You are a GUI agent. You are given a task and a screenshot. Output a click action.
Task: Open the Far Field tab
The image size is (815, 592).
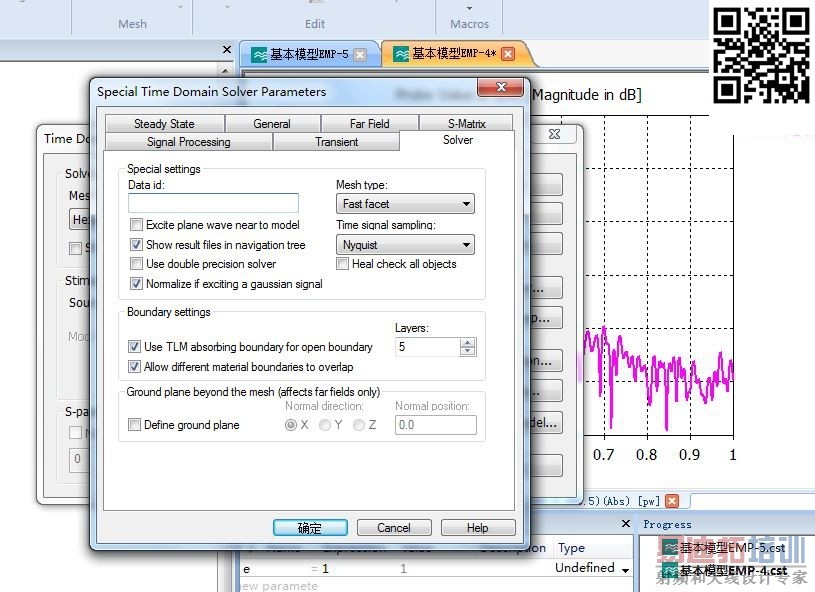point(370,124)
